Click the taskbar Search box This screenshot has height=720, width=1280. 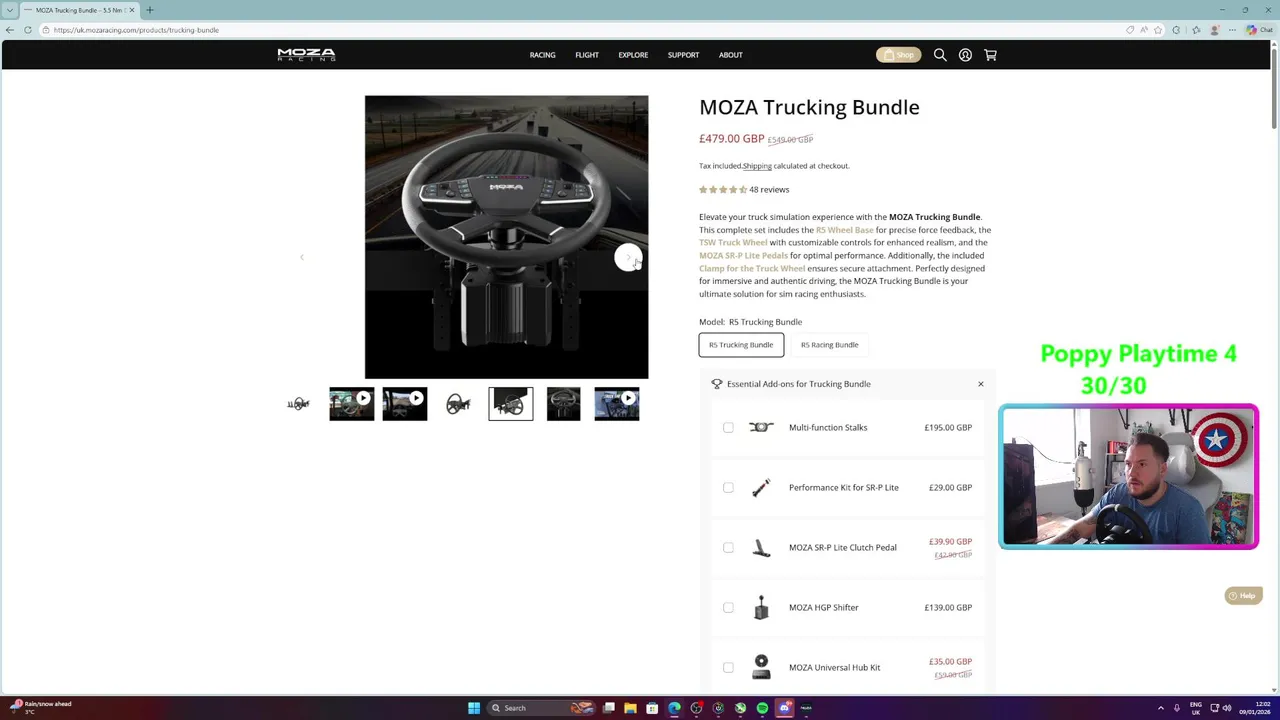click(x=541, y=708)
